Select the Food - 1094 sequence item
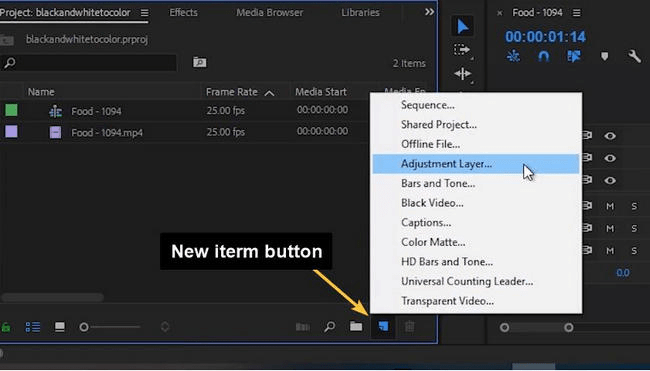The height and width of the screenshot is (371, 650). click(x=96, y=112)
